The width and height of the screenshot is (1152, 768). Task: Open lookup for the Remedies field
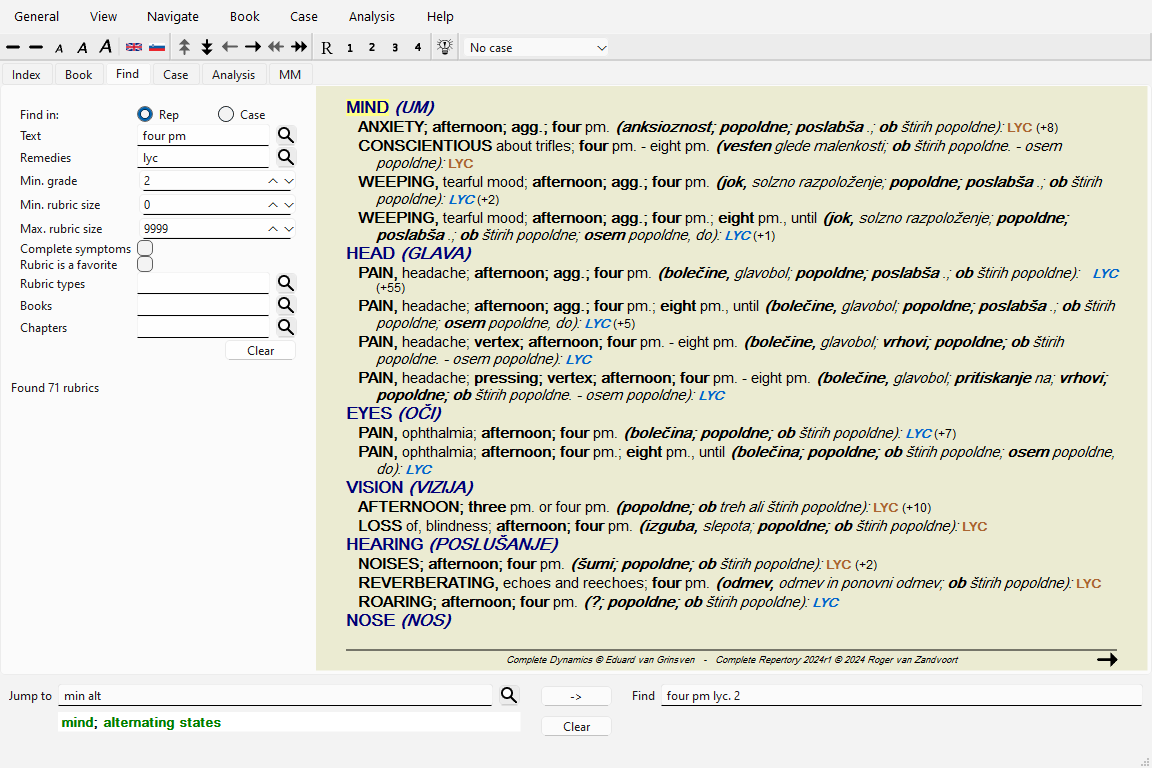tap(286, 157)
